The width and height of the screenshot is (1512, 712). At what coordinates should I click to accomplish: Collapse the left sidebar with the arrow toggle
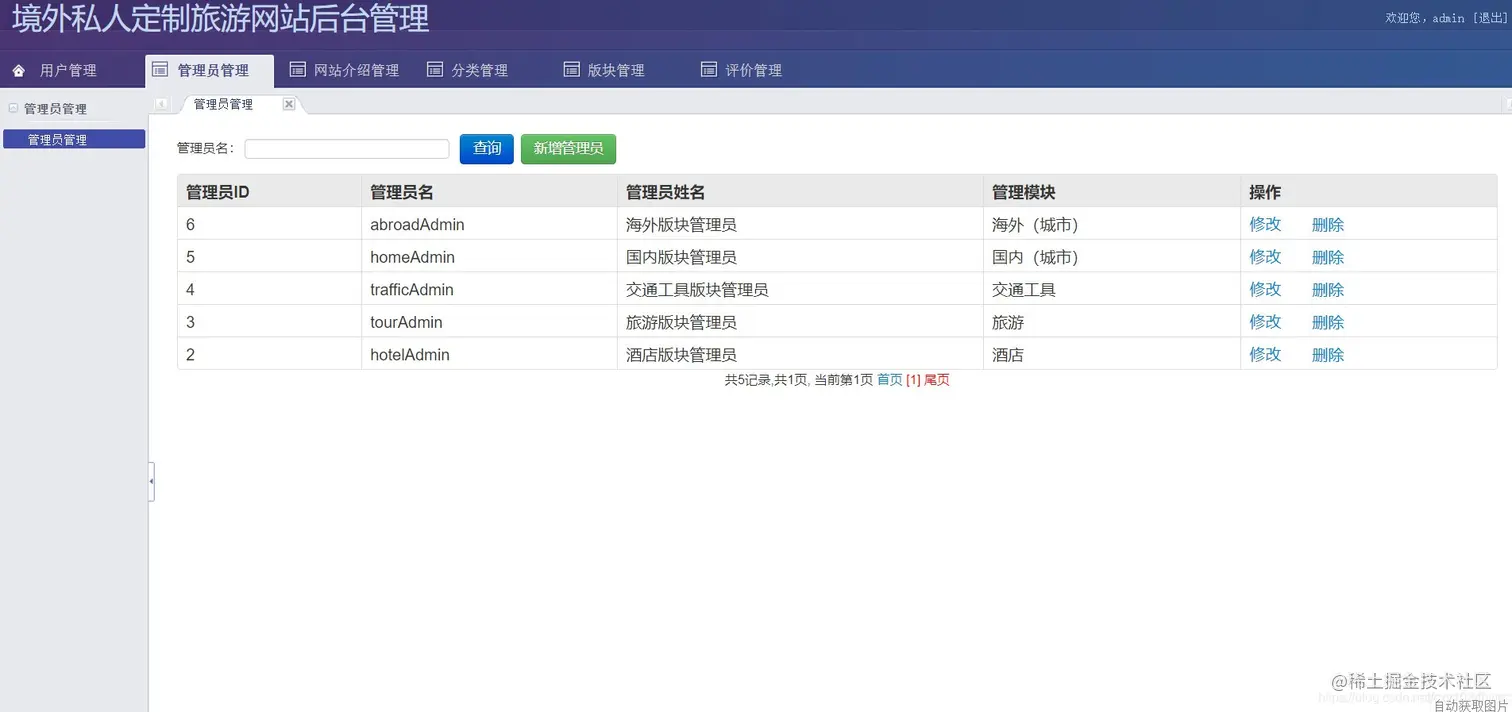151,481
